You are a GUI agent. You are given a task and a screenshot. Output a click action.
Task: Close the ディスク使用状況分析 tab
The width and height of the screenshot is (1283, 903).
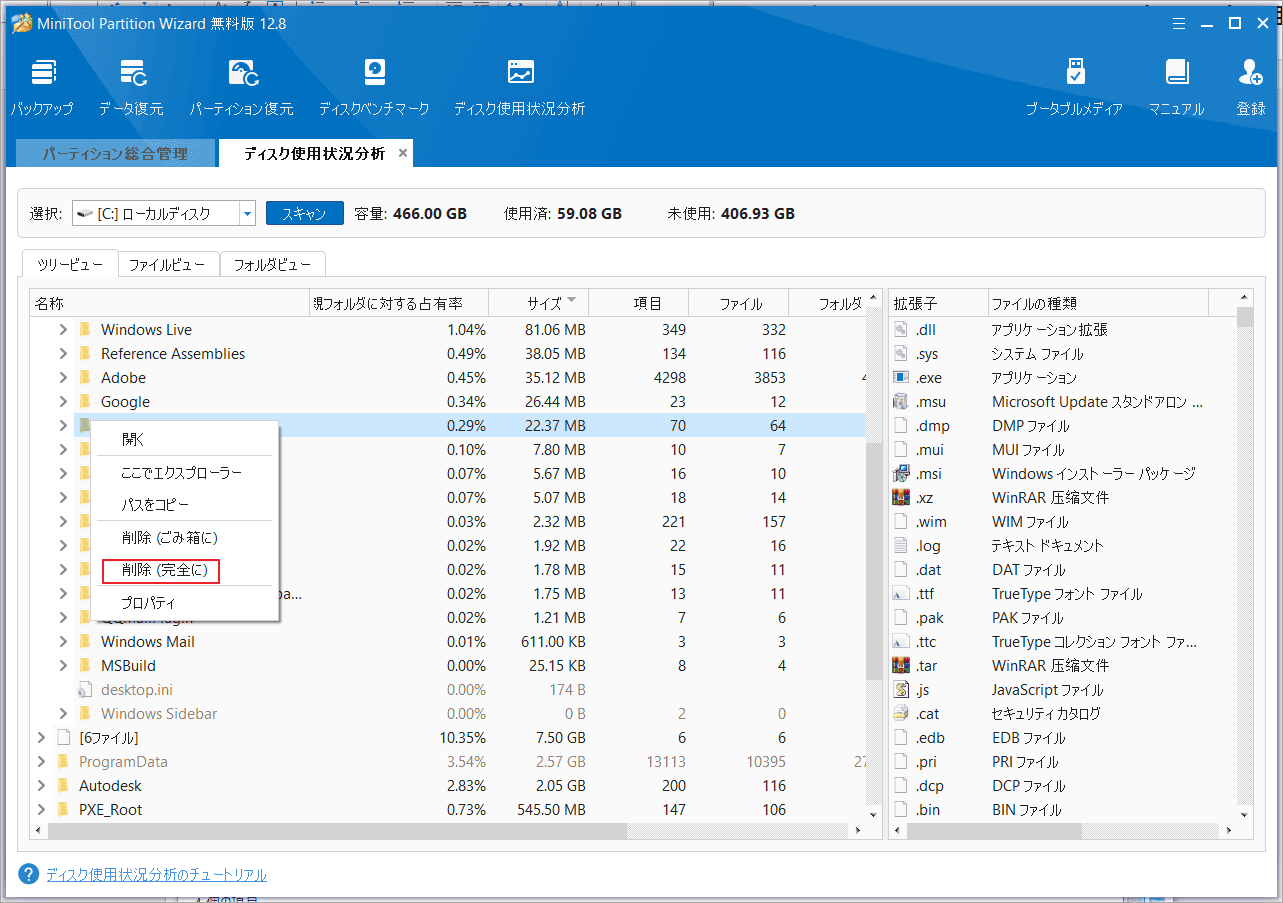pos(403,153)
